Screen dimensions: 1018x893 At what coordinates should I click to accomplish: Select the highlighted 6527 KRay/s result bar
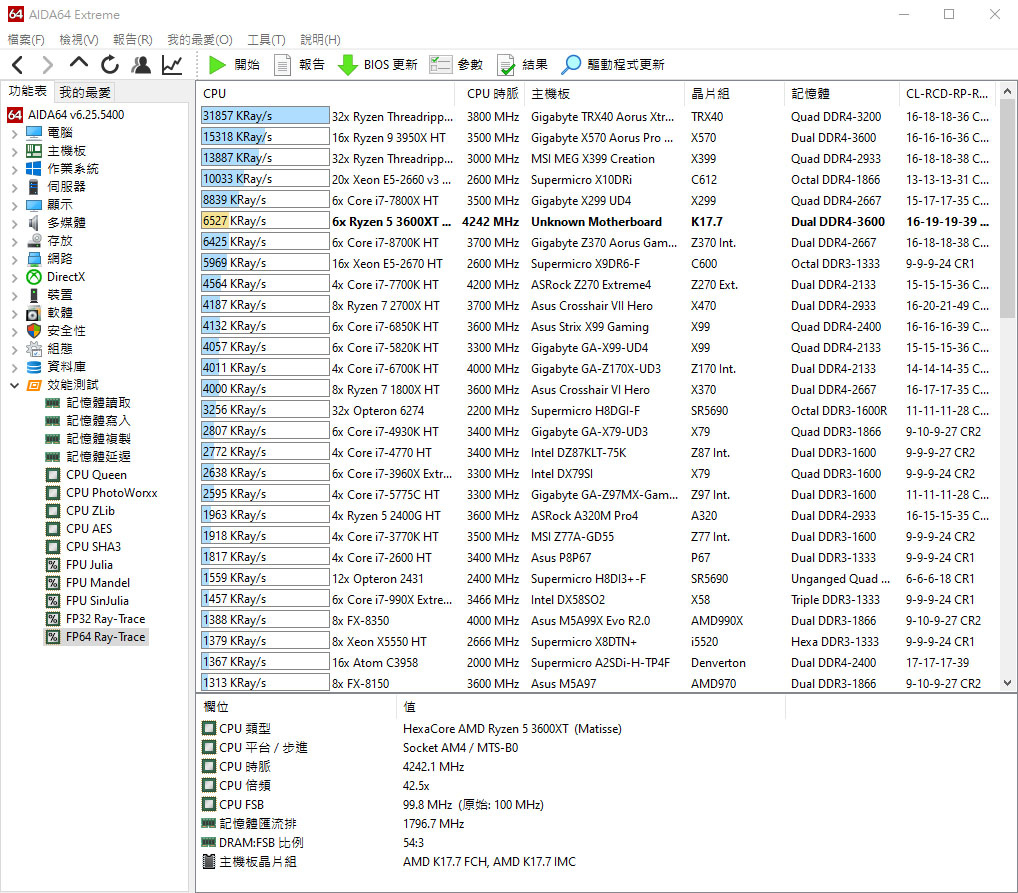click(x=265, y=221)
